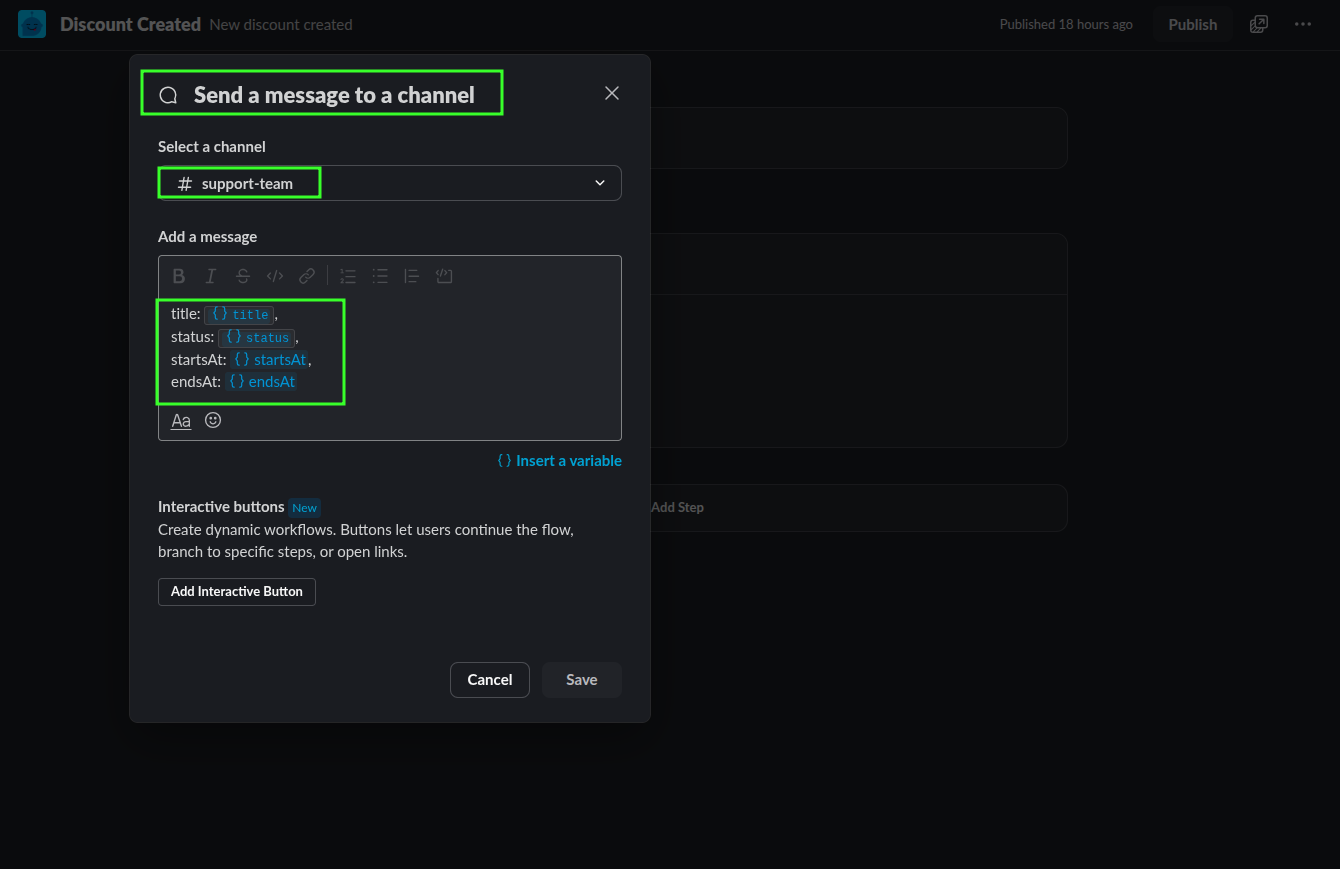1340x869 pixels.
Task: Click the startsAt variable token
Action: (x=270, y=359)
